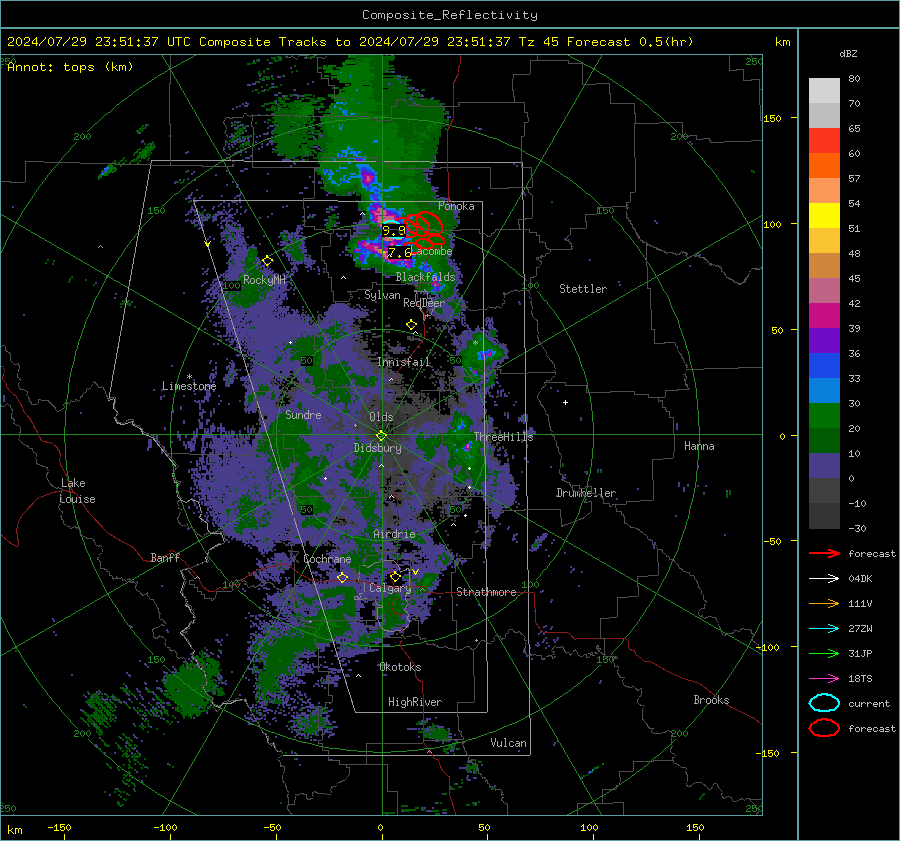Click the 'Annot: tops (km)' annotation label
The height and width of the screenshot is (841, 900).
coord(71,67)
